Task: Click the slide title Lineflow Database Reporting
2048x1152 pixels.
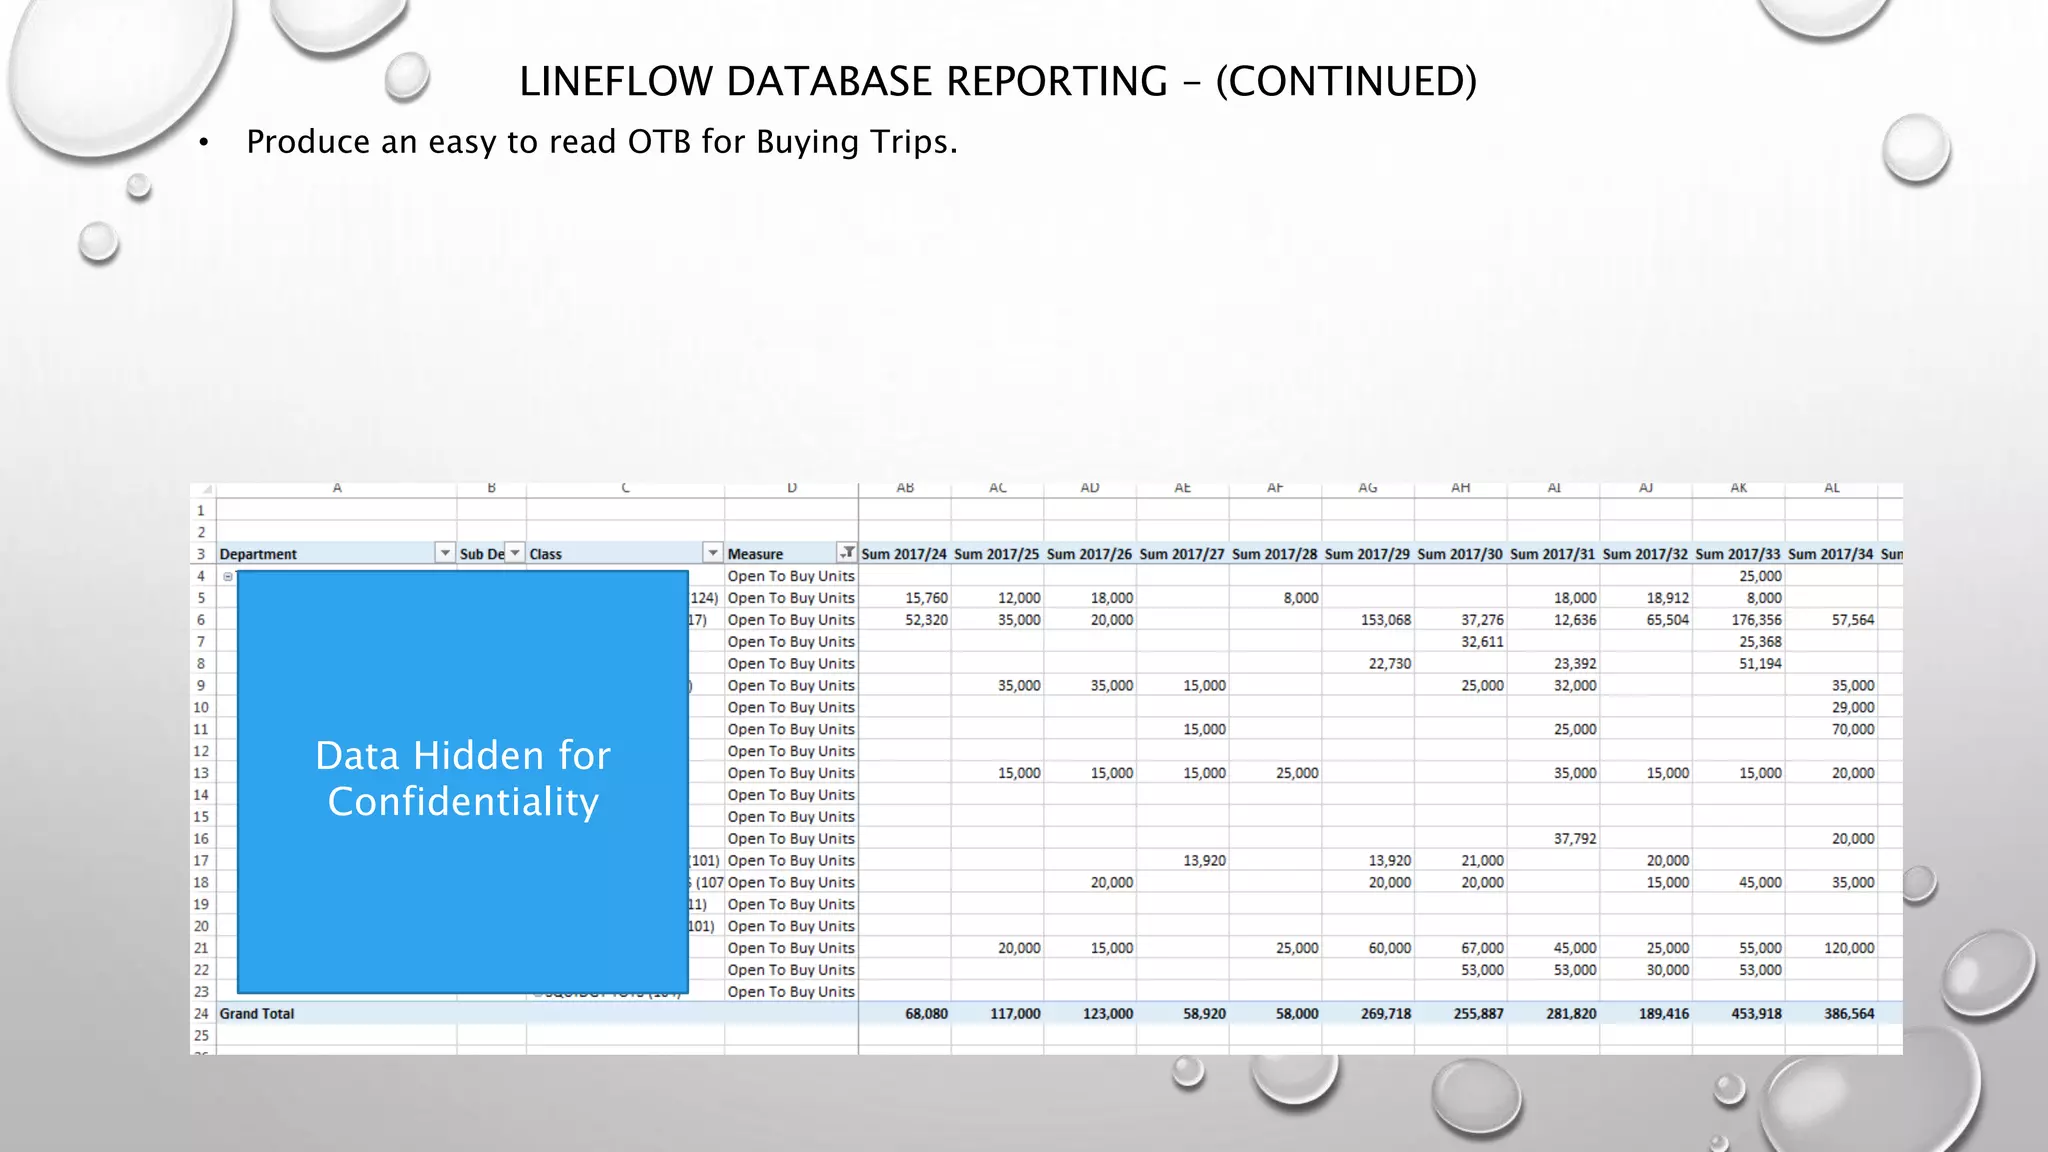Action: tap(997, 81)
